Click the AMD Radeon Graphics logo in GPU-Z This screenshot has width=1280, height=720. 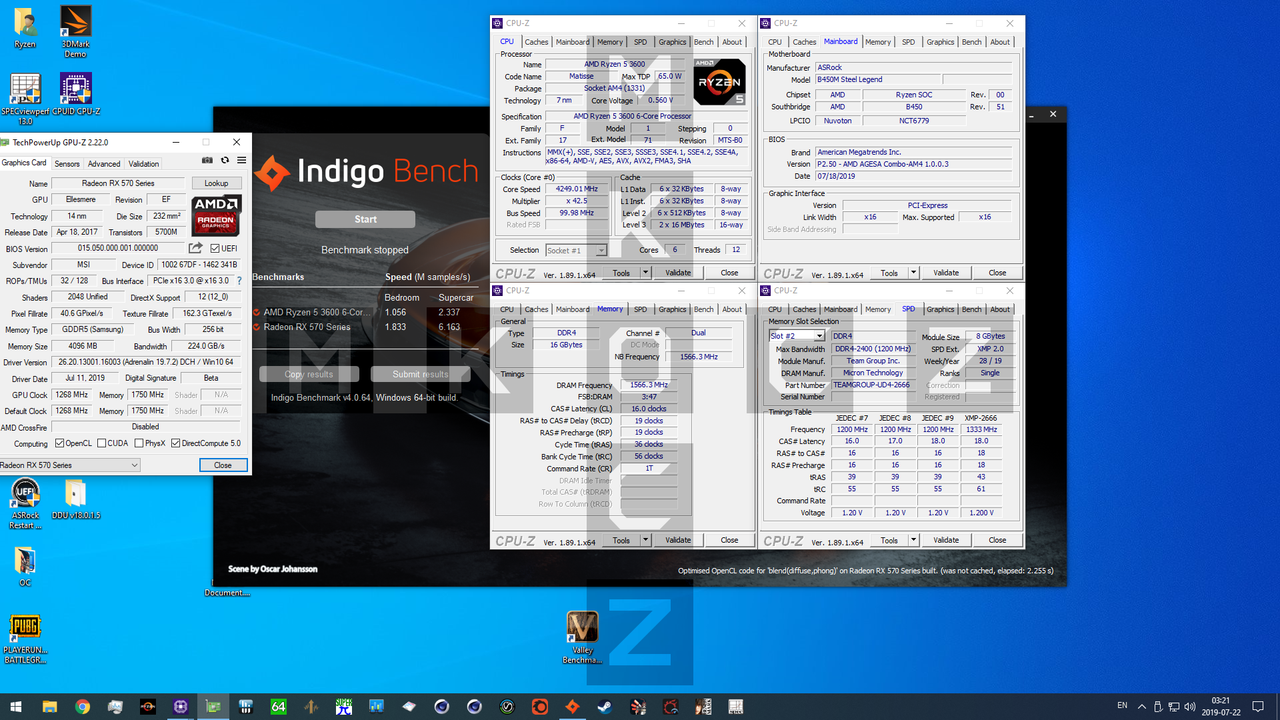point(216,214)
